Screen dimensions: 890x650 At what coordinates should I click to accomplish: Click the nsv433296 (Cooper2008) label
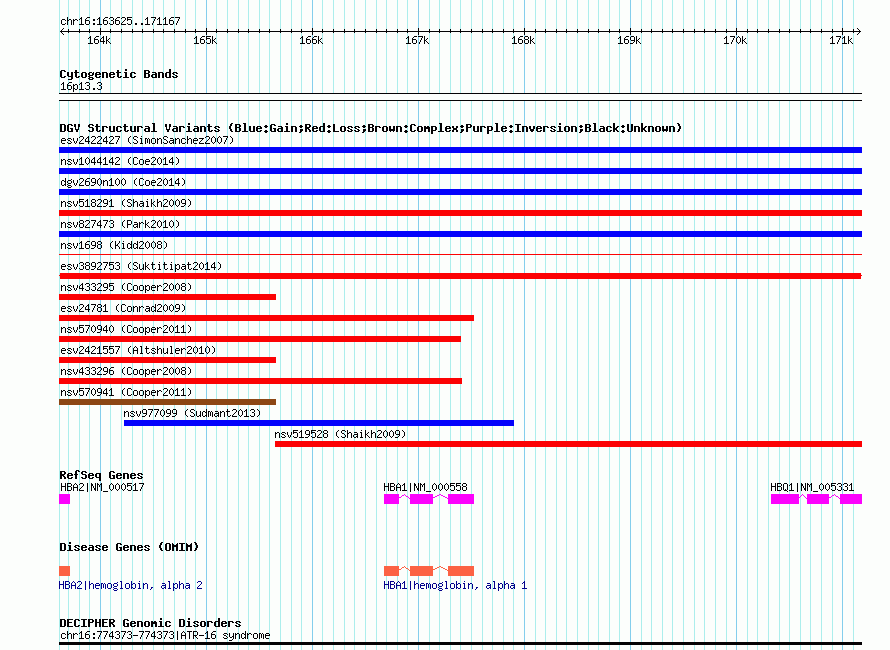[x=126, y=371]
